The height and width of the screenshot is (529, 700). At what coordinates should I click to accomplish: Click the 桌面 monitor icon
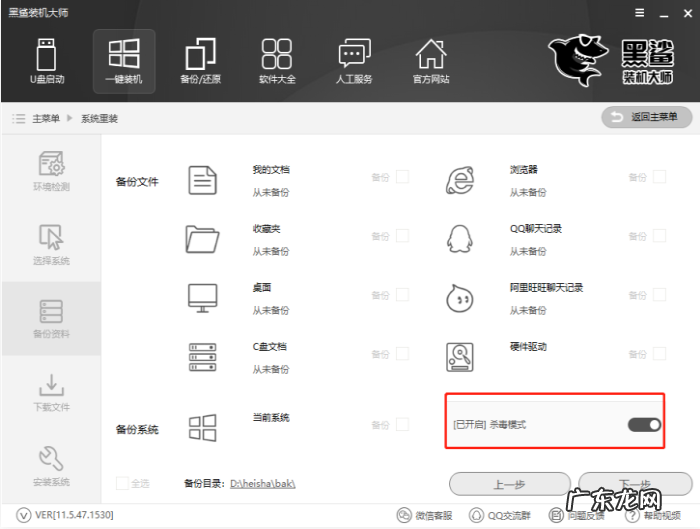click(202, 298)
